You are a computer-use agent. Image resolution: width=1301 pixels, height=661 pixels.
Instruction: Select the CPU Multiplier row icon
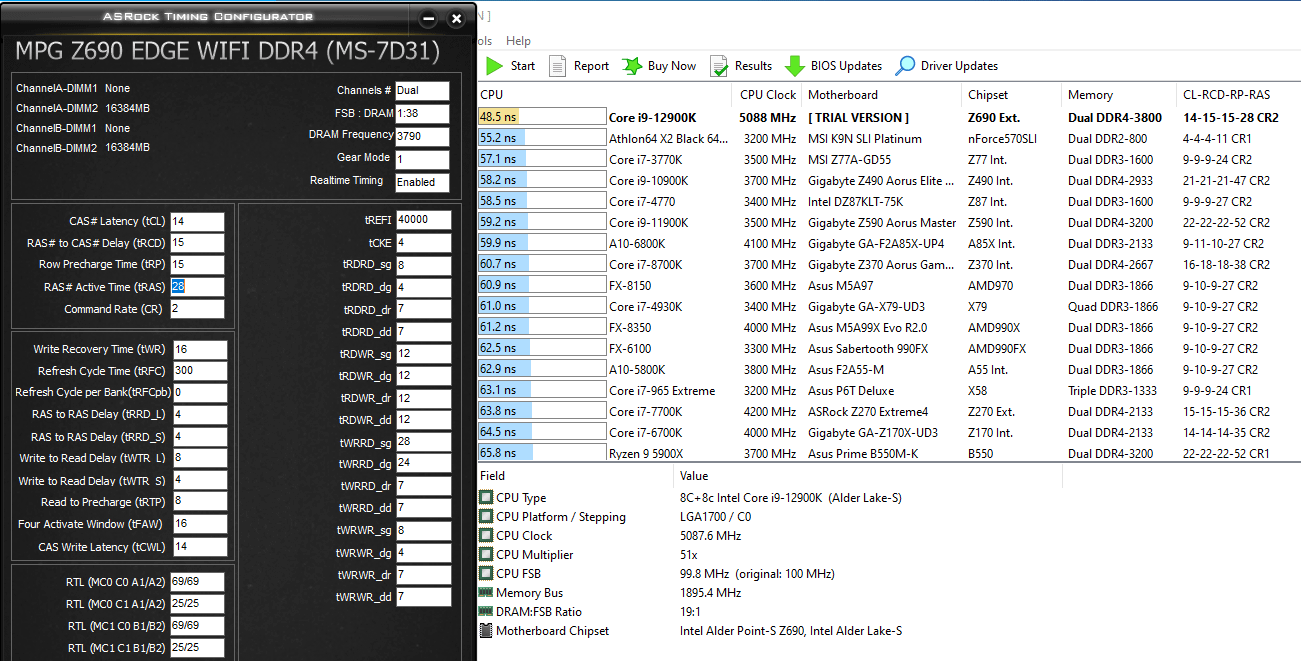point(486,555)
